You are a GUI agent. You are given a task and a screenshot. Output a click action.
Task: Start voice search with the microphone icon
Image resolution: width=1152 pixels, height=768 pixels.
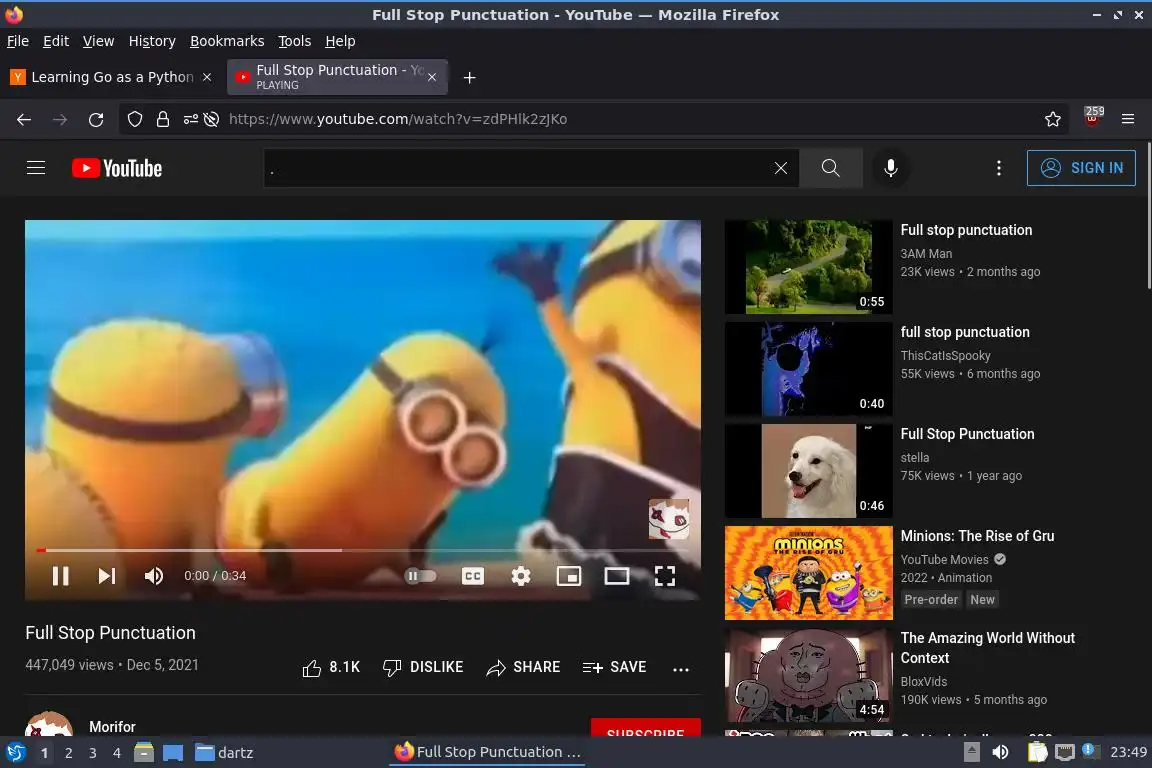[890, 168]
